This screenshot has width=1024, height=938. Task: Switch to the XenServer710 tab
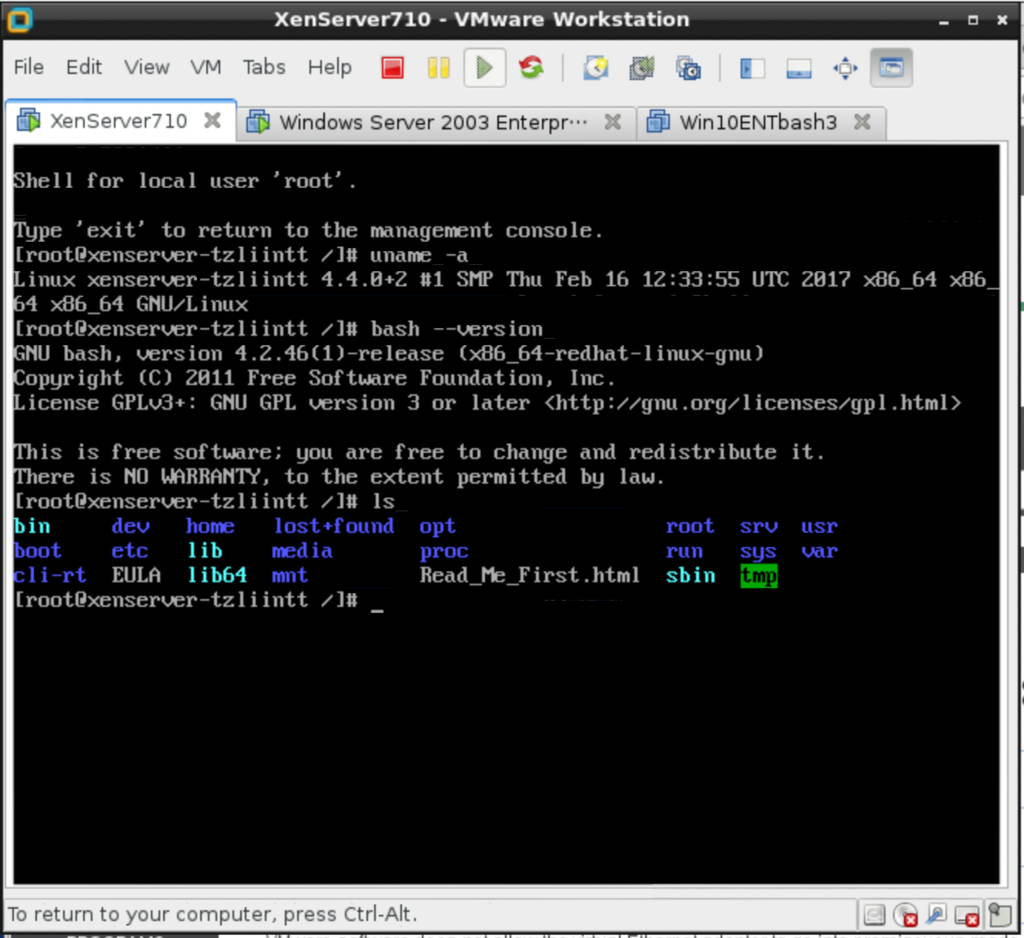tap(120, 121)
